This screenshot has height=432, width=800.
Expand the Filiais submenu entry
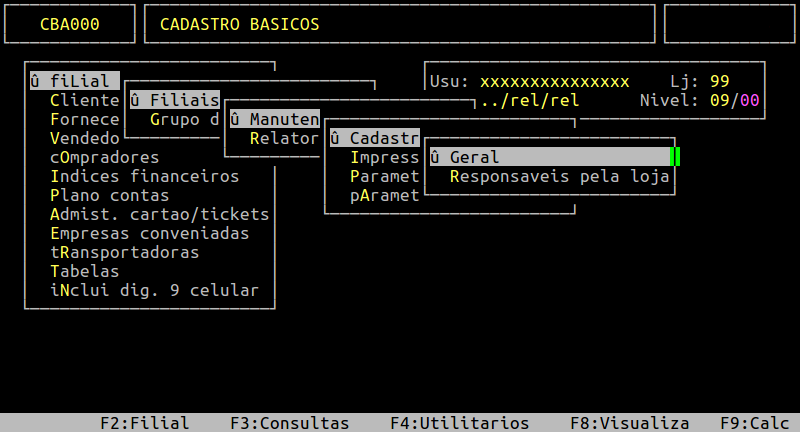coord(175,100)
